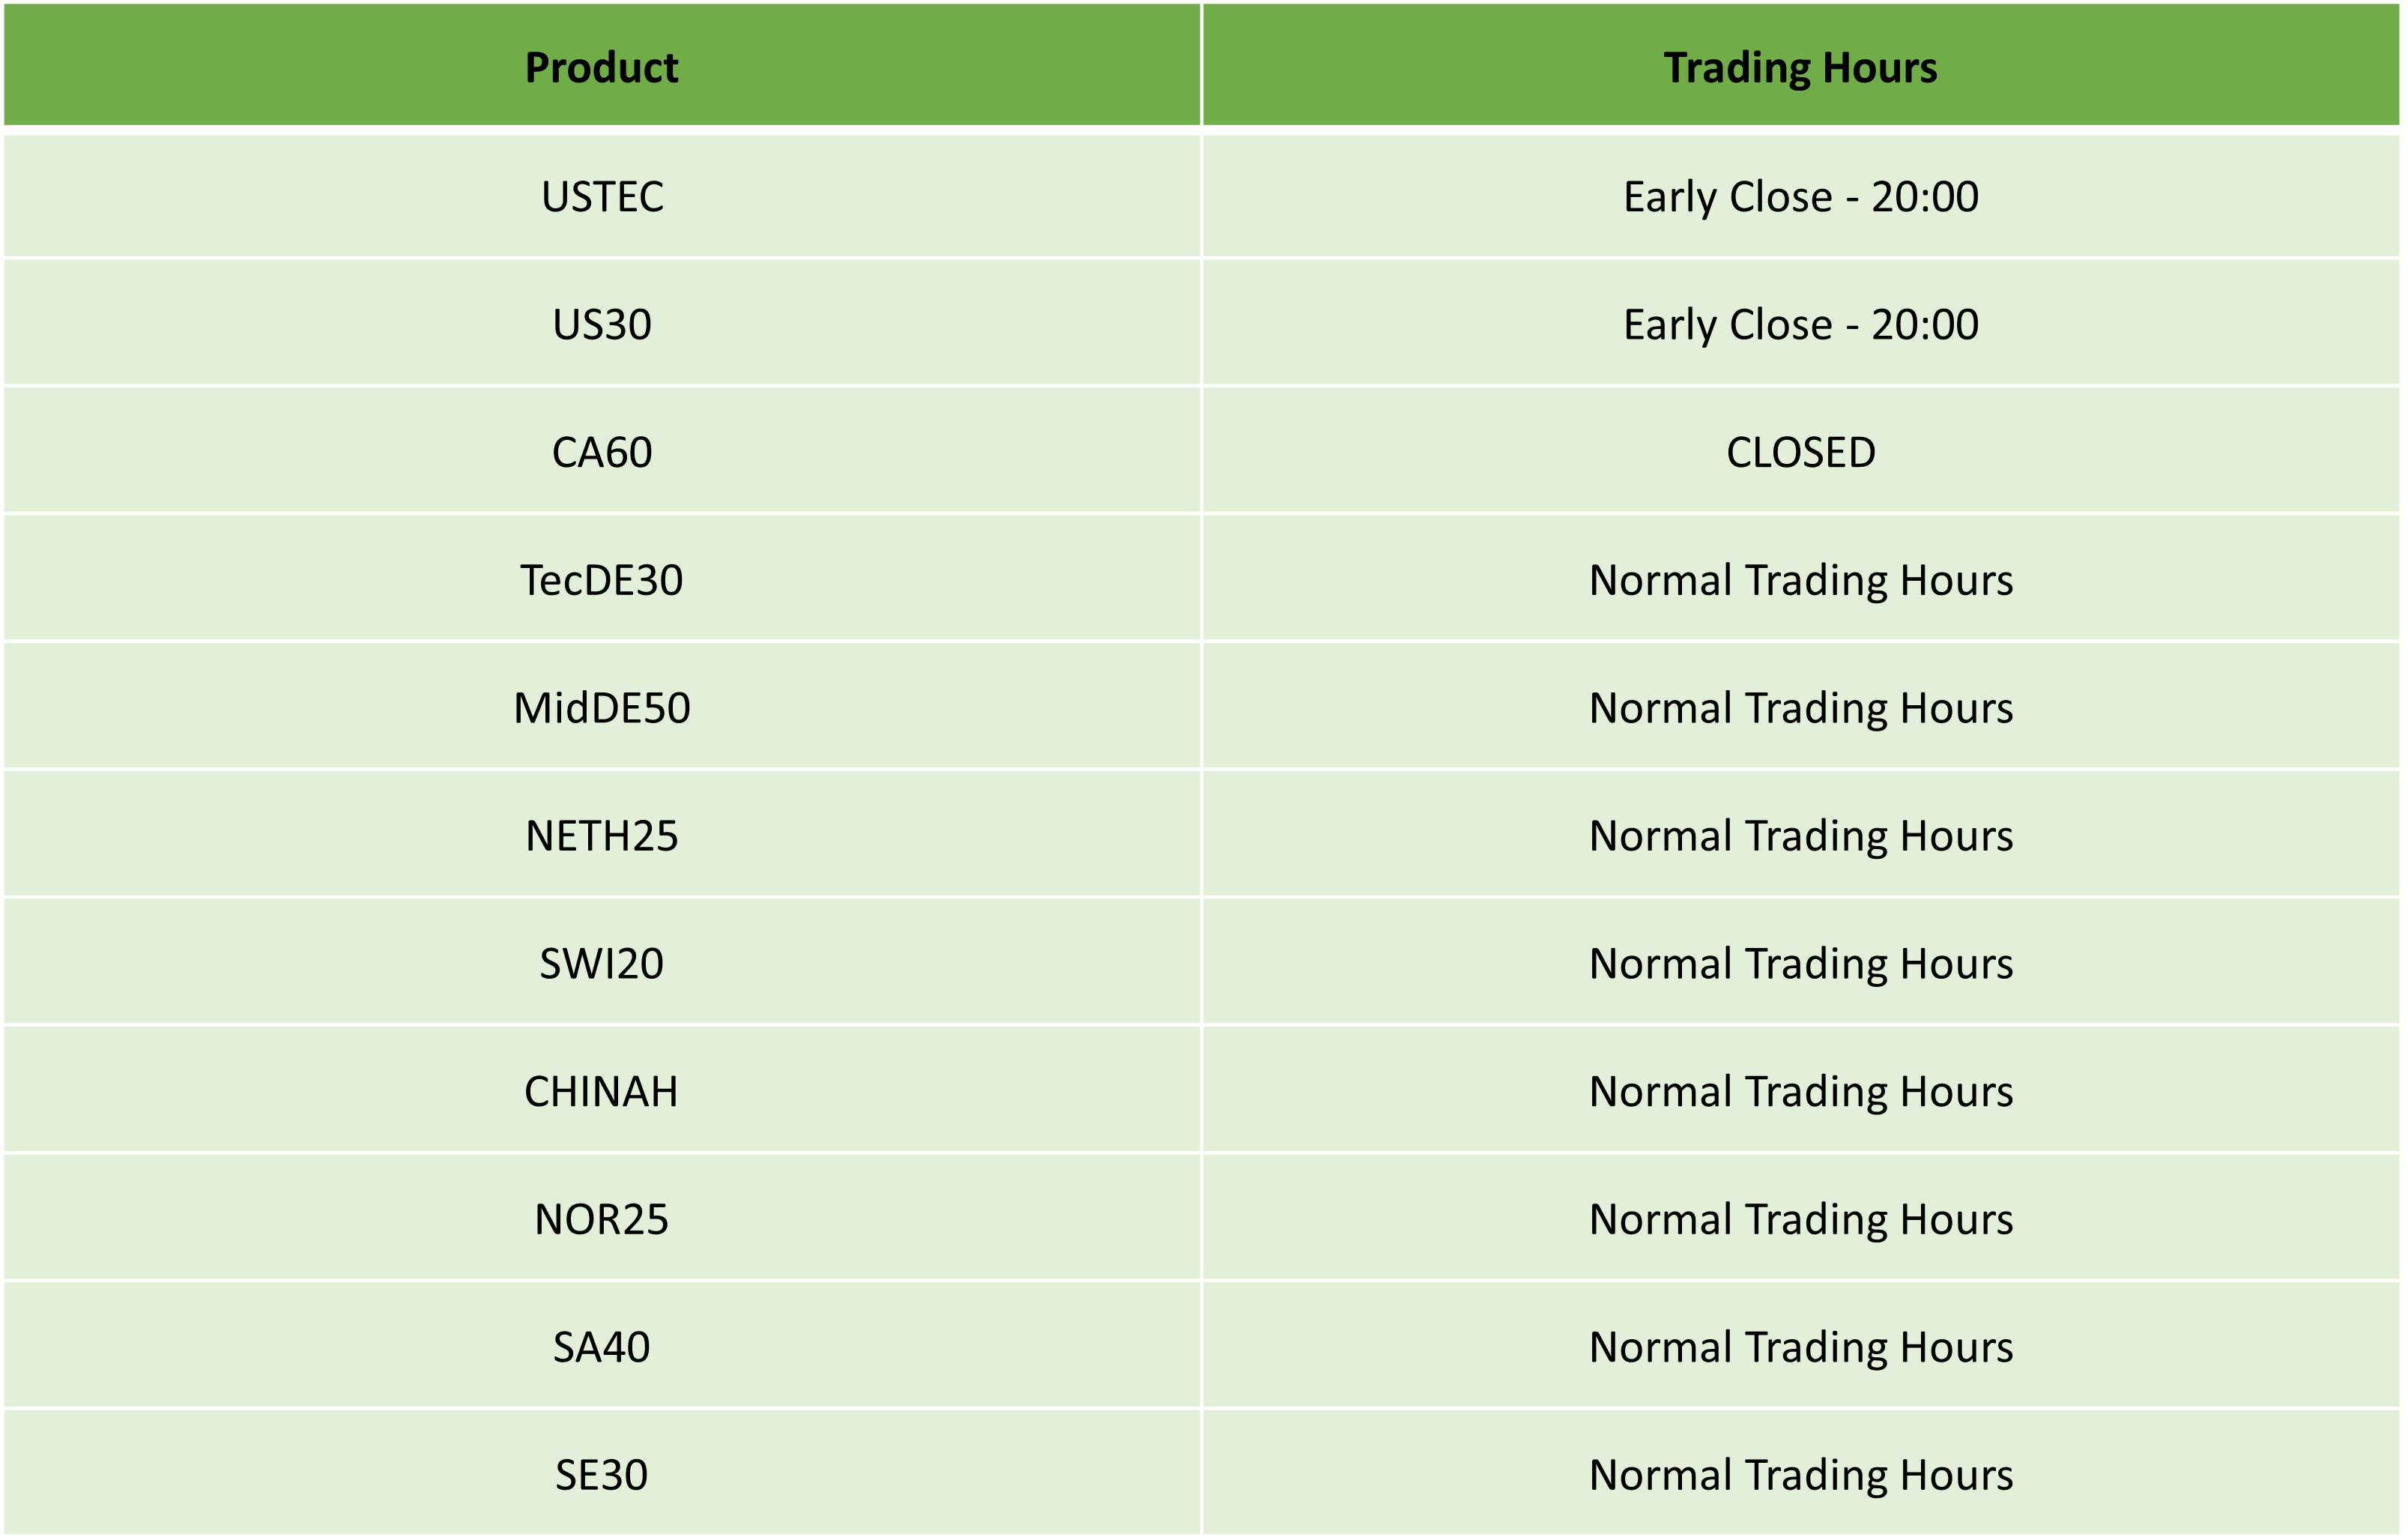The height and width of the screenshot is (1540, 2408).
Task: Select the CHINAH product cell
Action: point(601,1091)
